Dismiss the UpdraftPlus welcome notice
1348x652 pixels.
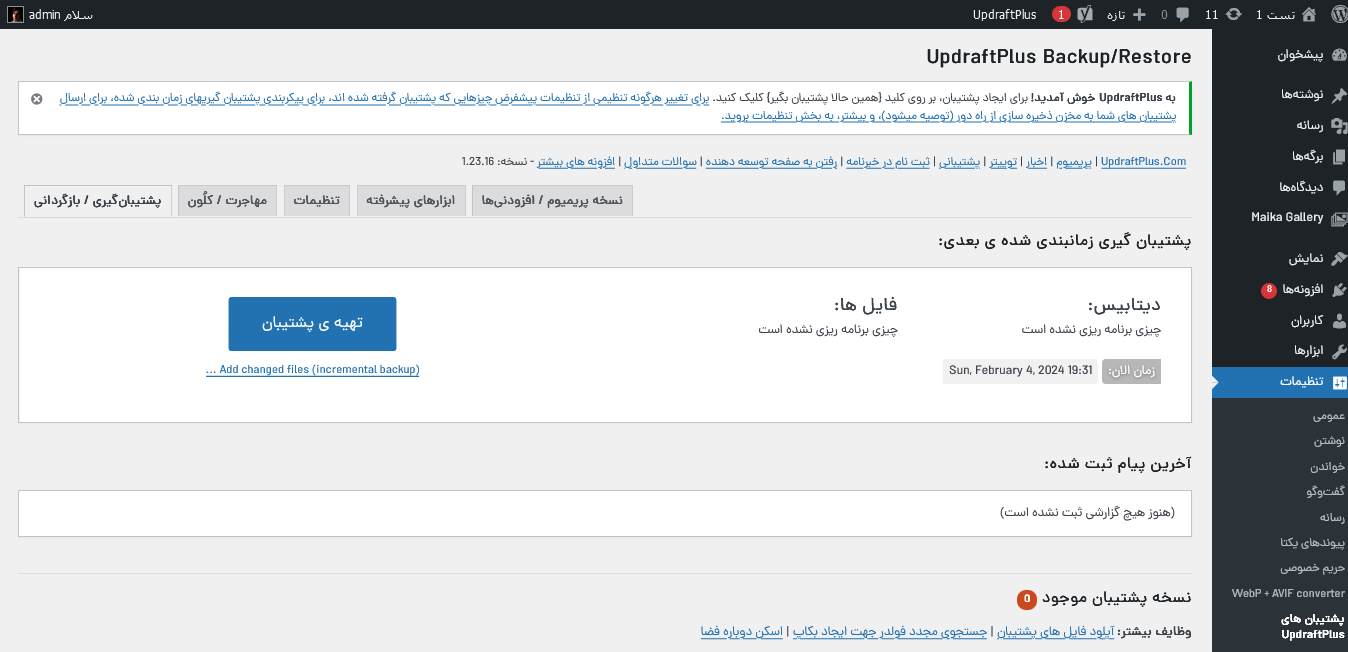coord(37,99)
